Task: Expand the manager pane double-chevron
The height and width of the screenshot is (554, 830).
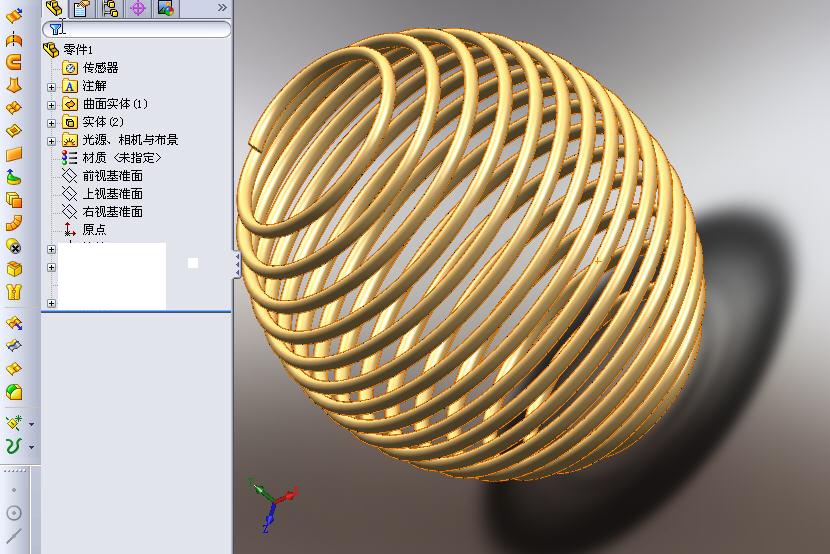Action: point(222,7)
